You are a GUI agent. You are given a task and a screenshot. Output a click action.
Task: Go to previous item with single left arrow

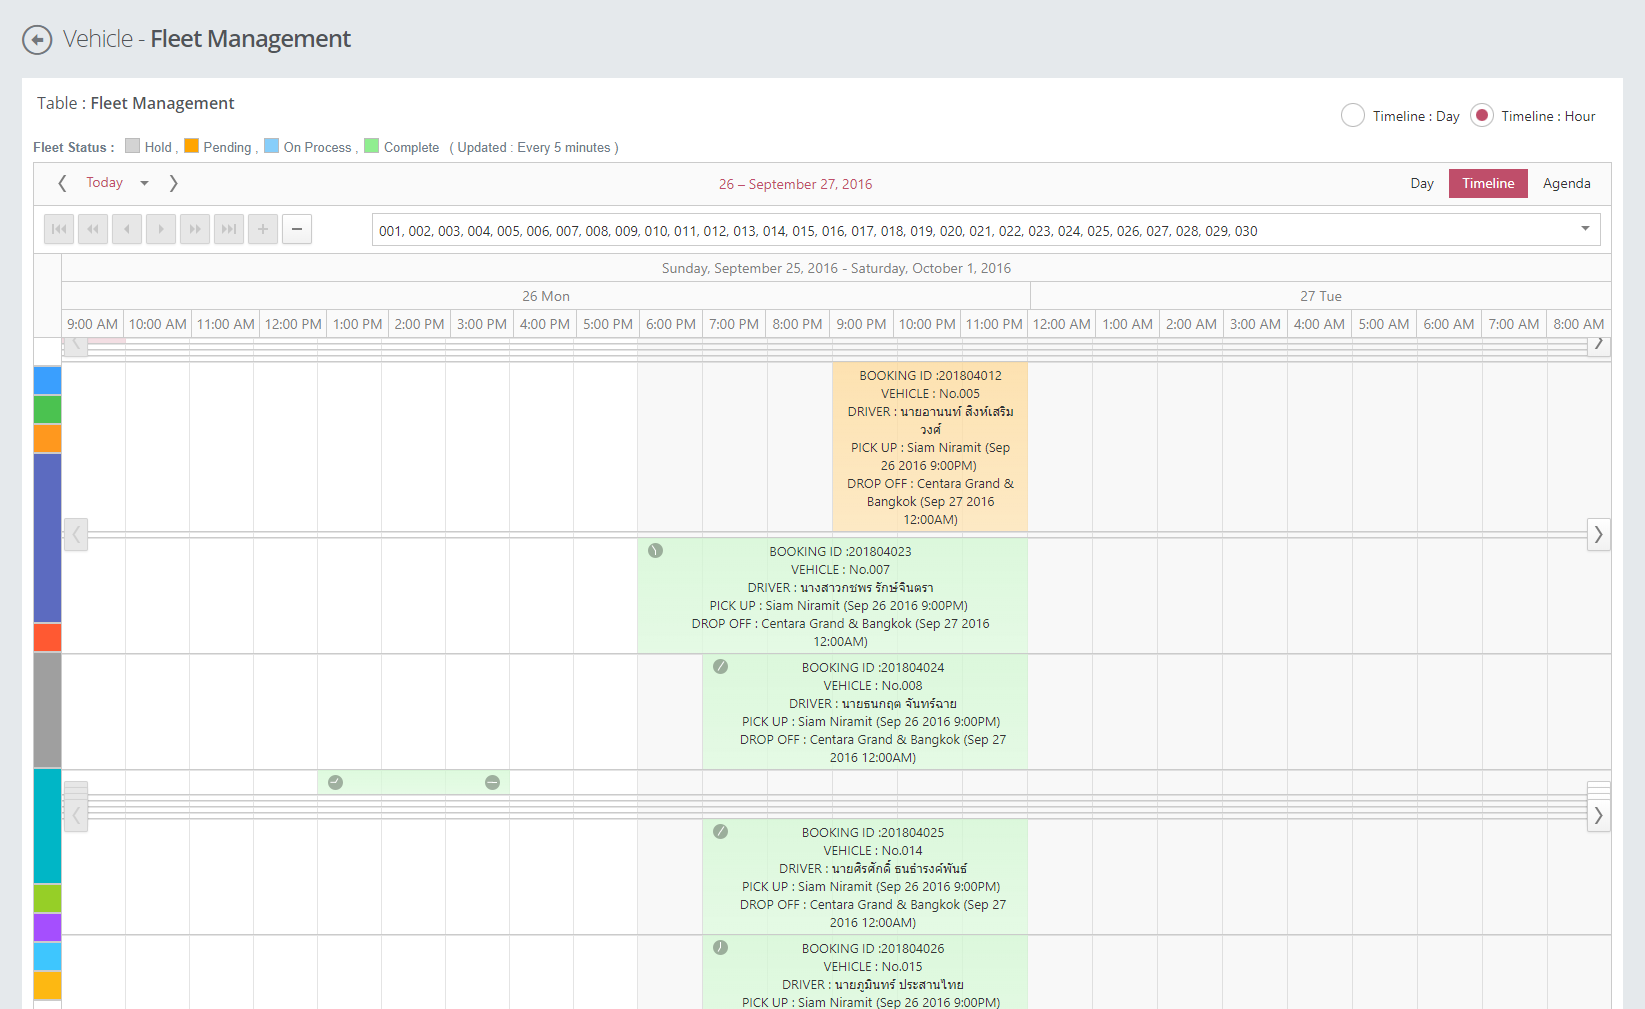coord(127,229)
